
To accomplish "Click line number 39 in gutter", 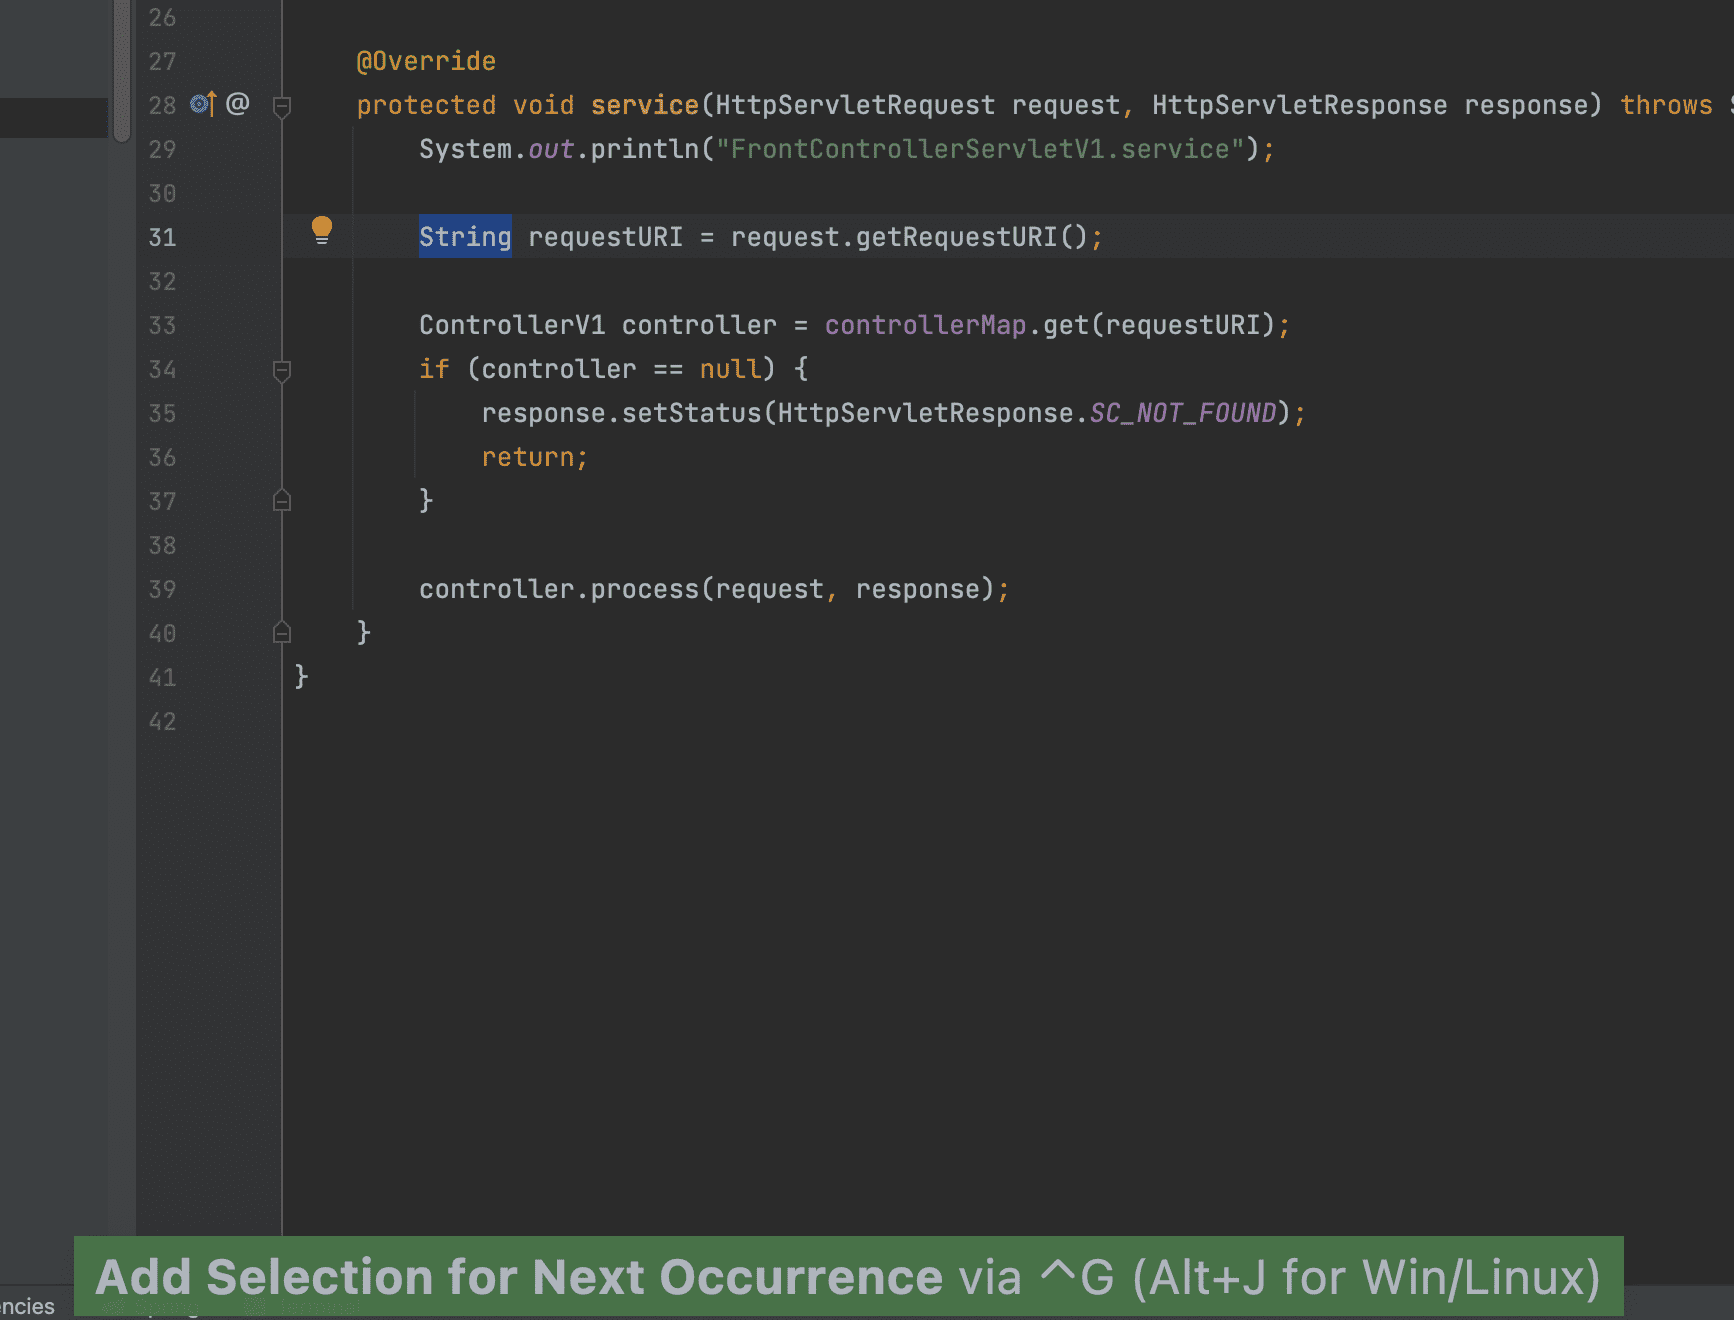I will tap(162, 590).
